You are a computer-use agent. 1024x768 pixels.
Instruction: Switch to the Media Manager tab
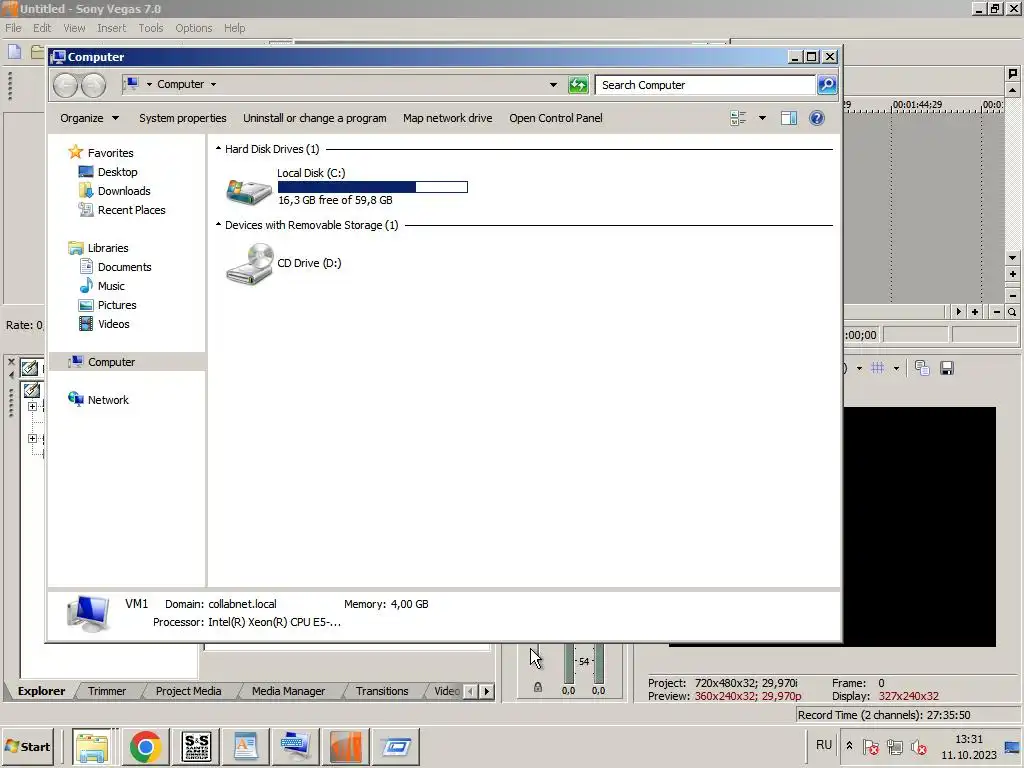288,691
